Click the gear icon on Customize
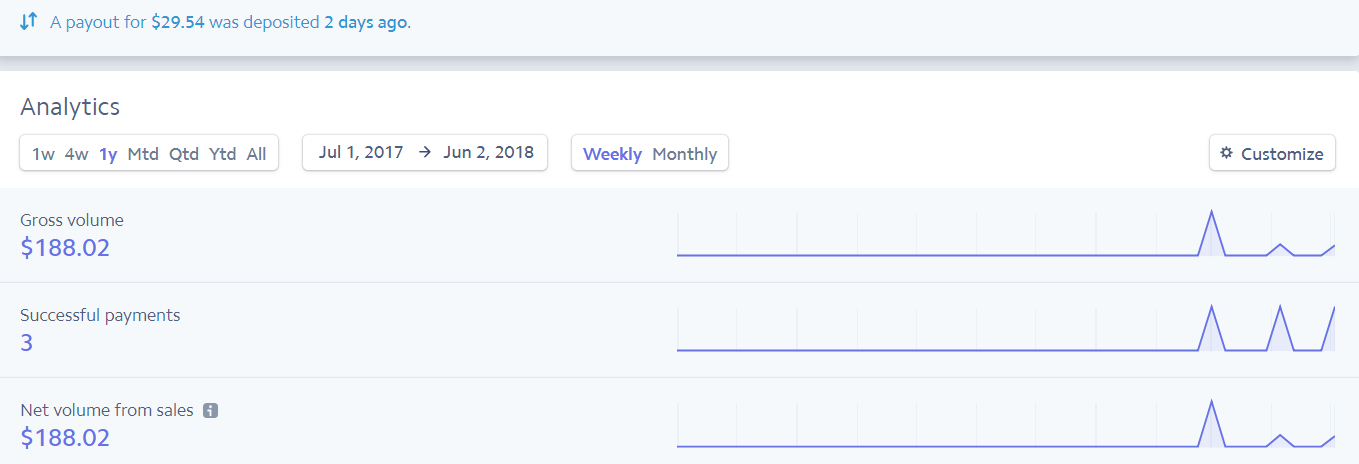Viewport: 1359px width, 464px height. pos(1227,154)
